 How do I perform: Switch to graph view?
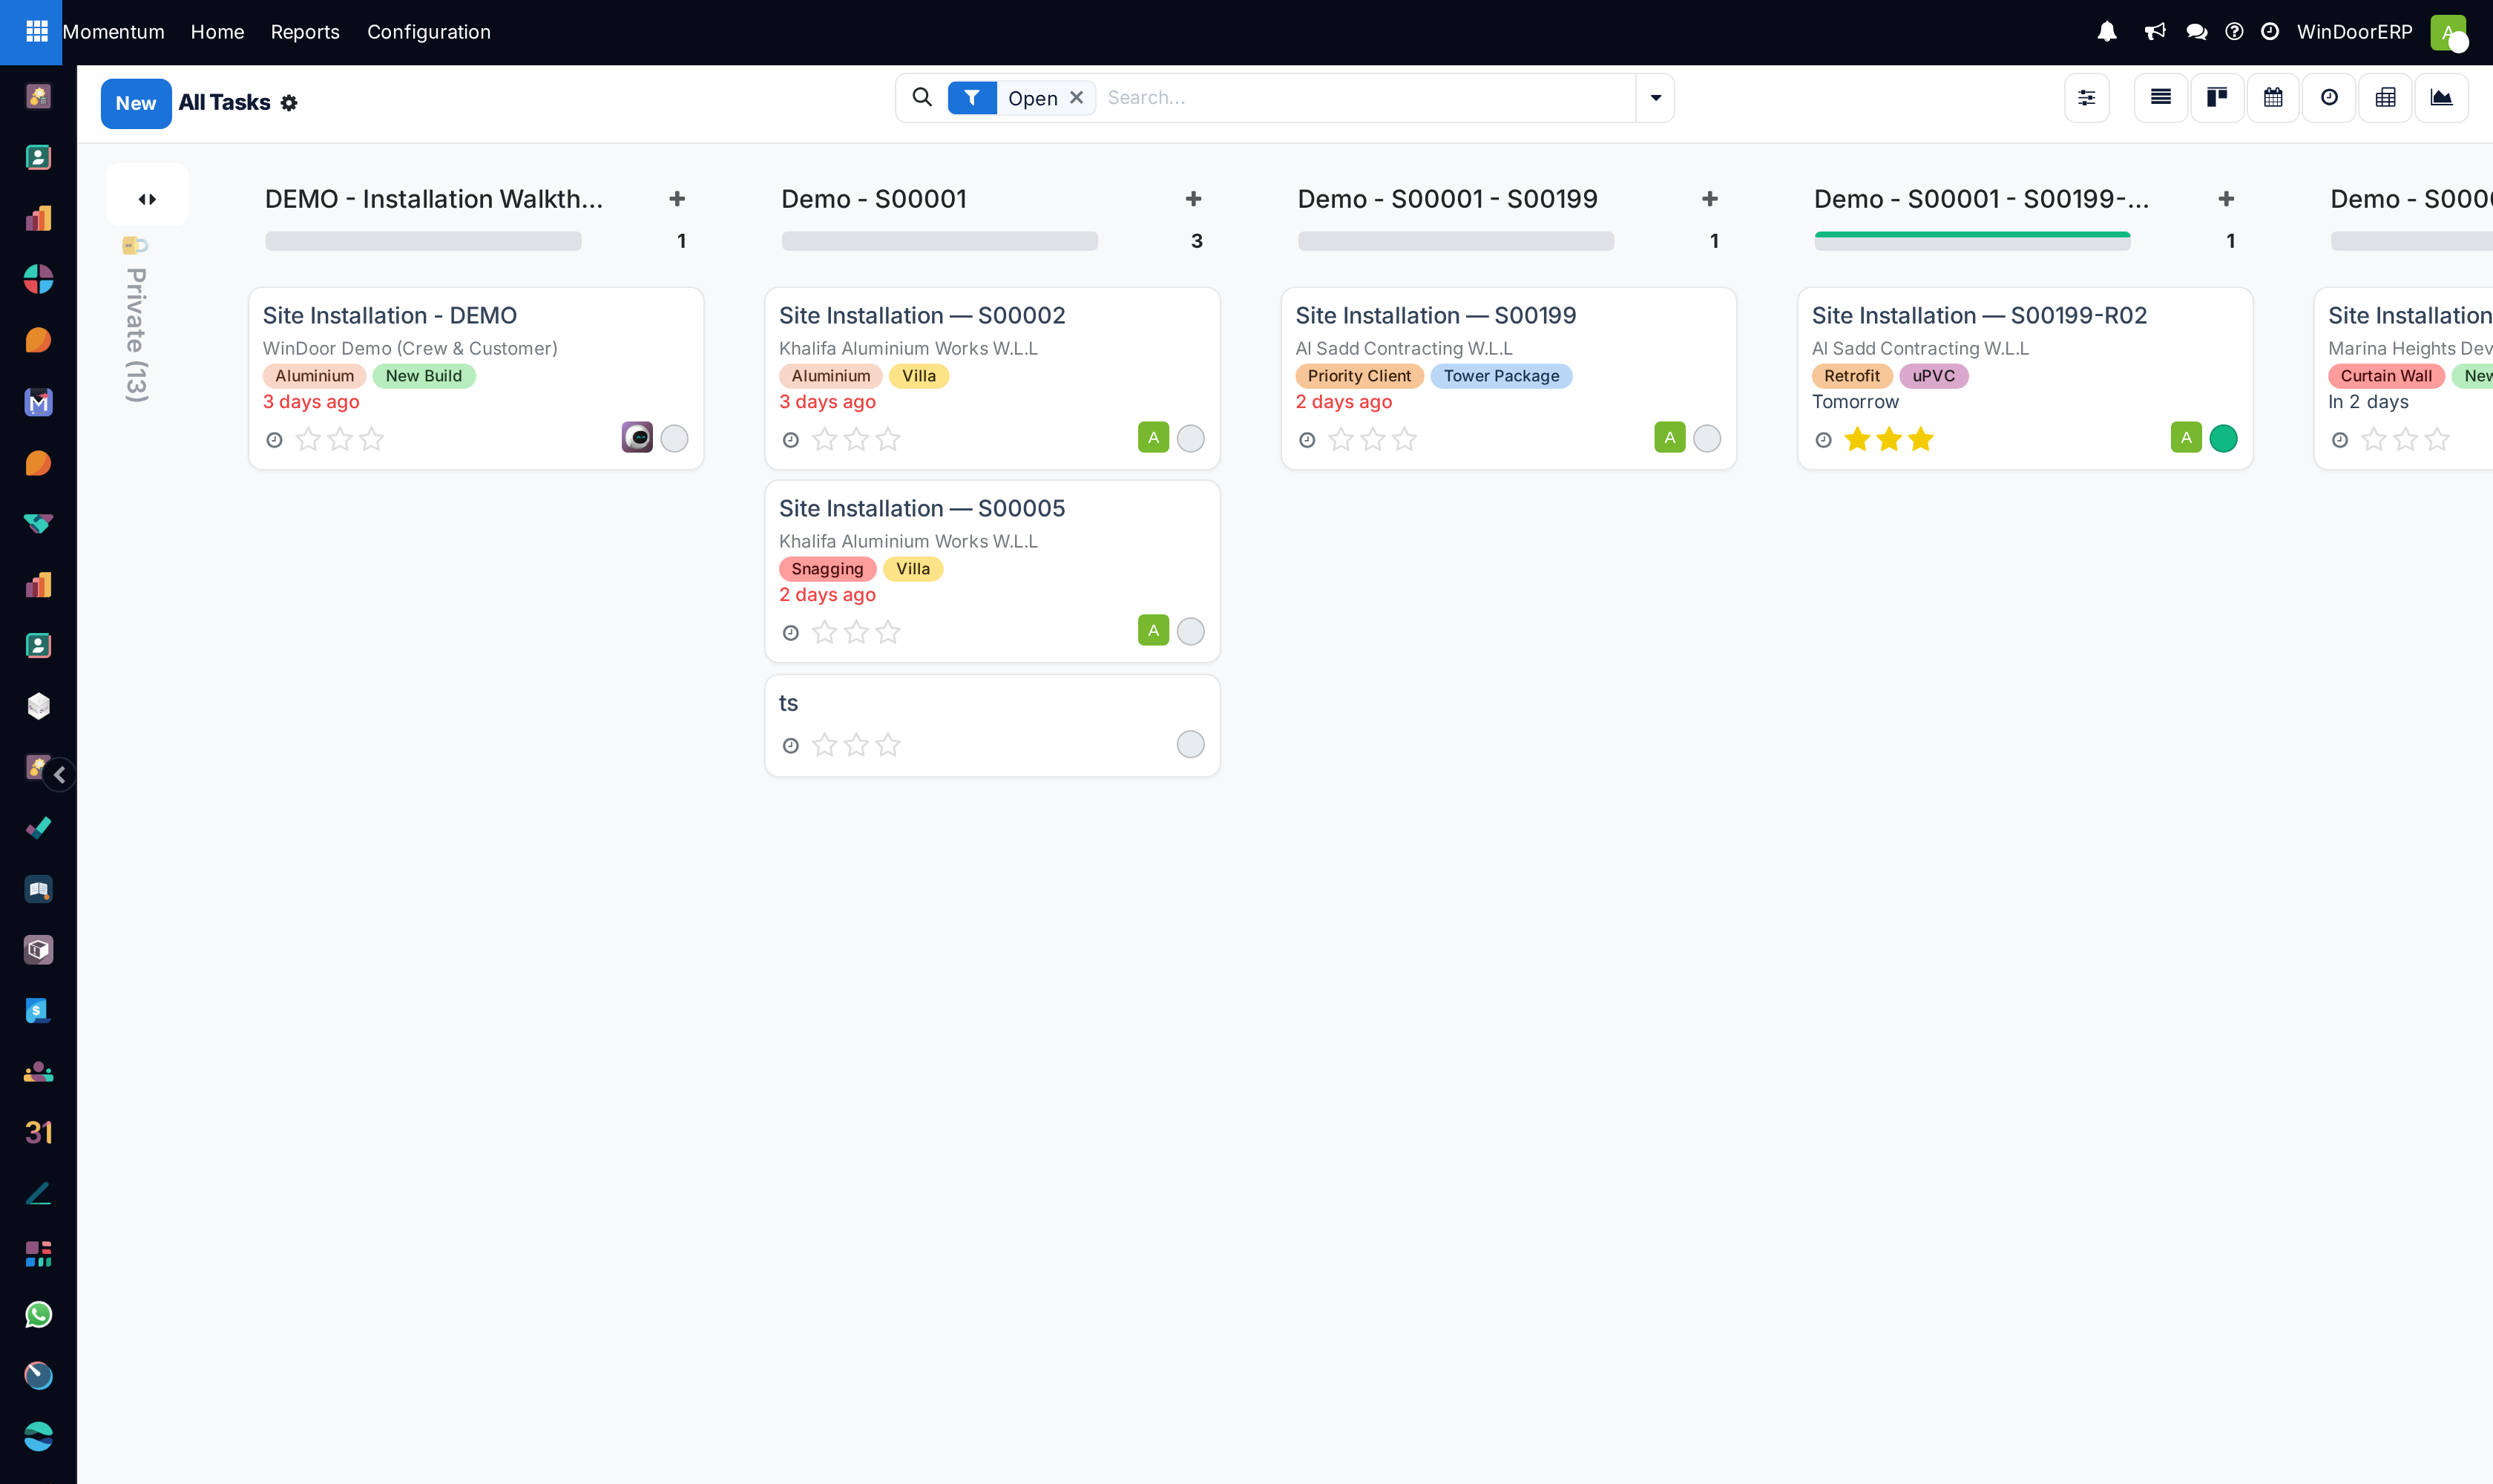[2441, 98]
